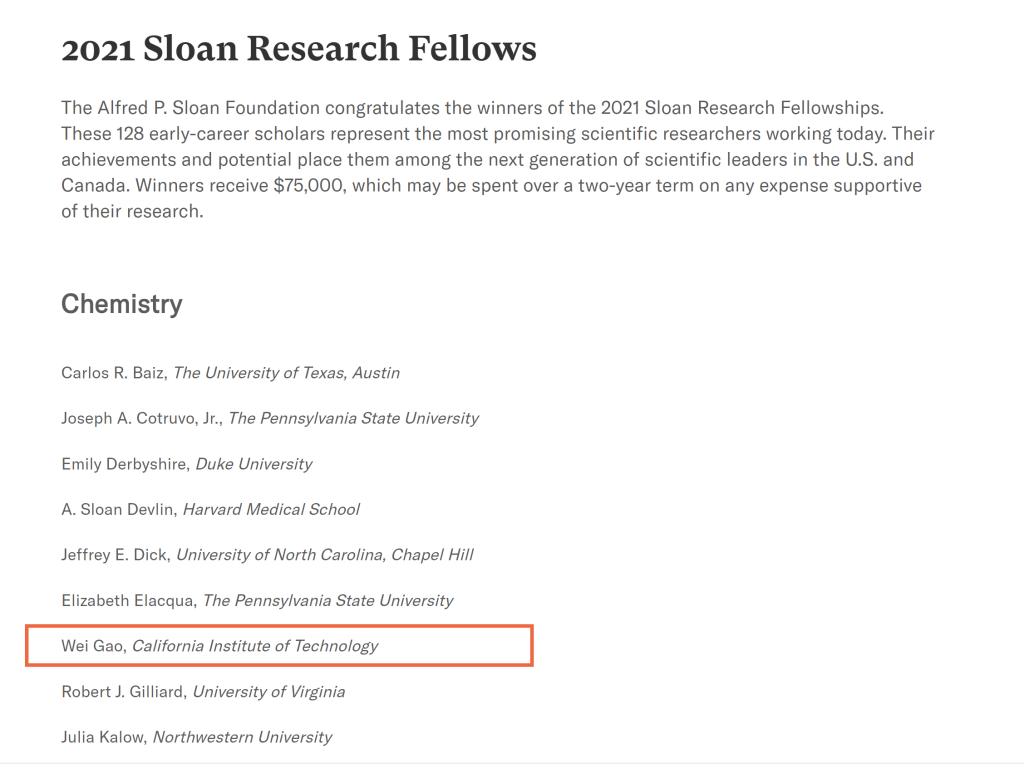Click the "2021 Sloan Research Fellows" page title
The height and width of the screenshot is (768, 1024).
click(x=298, y=49)
